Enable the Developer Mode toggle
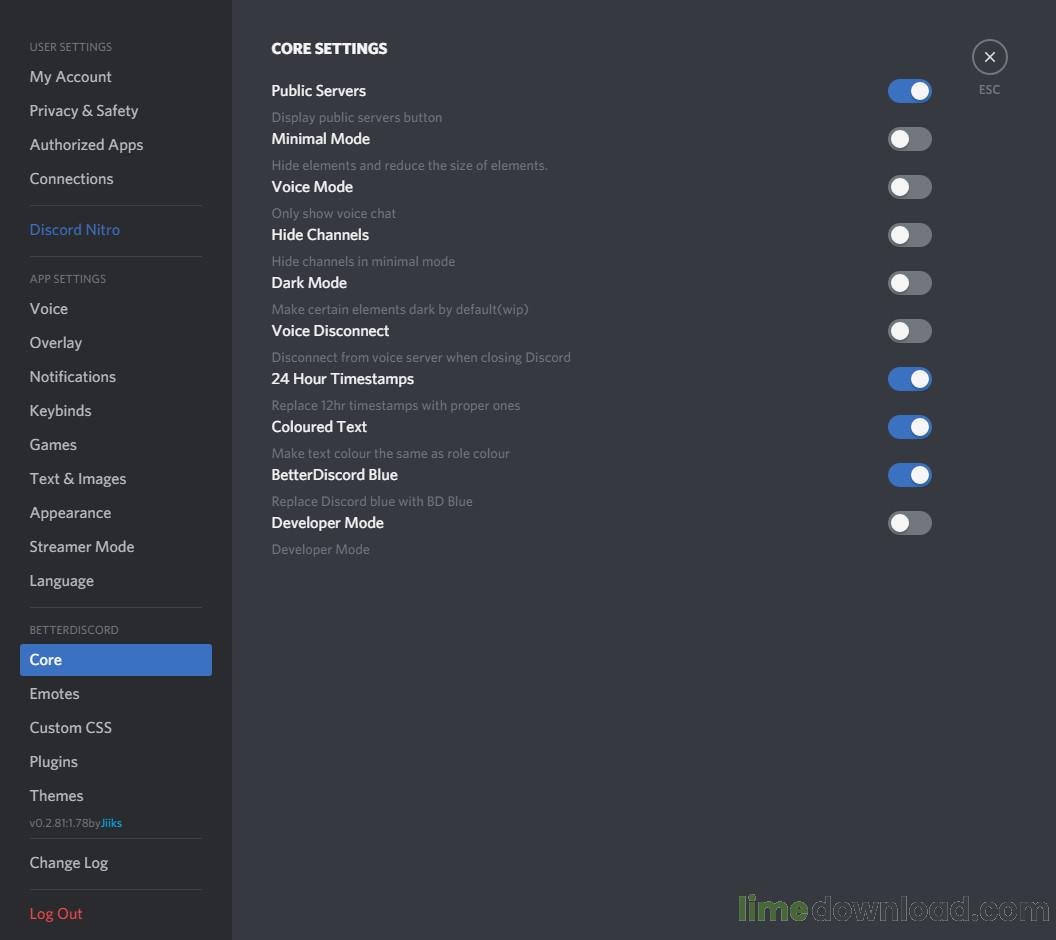 click(x=909, y=523)
